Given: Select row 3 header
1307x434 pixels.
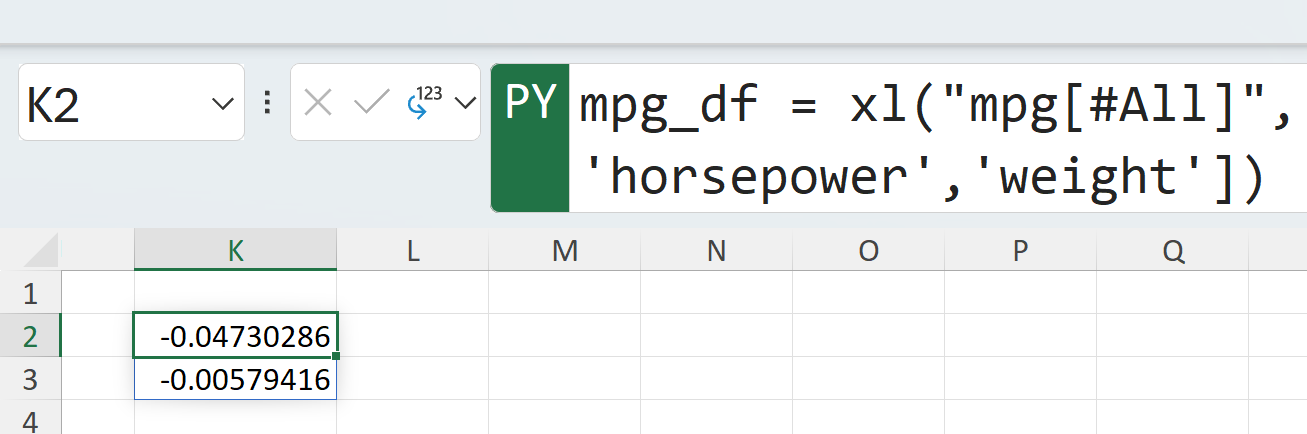Looking at the screenshot, I should (30, 379).
